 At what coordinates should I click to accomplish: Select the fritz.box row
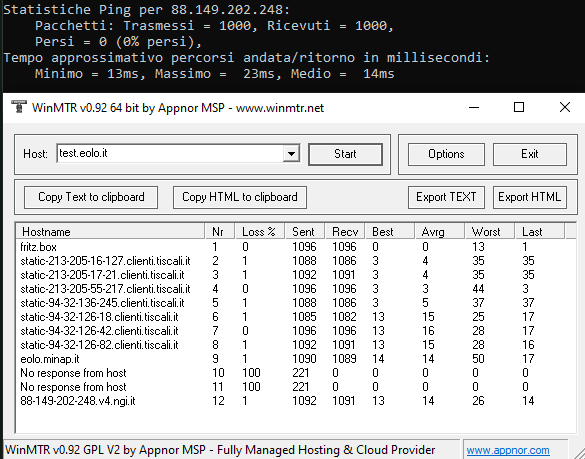coord(295,247)
